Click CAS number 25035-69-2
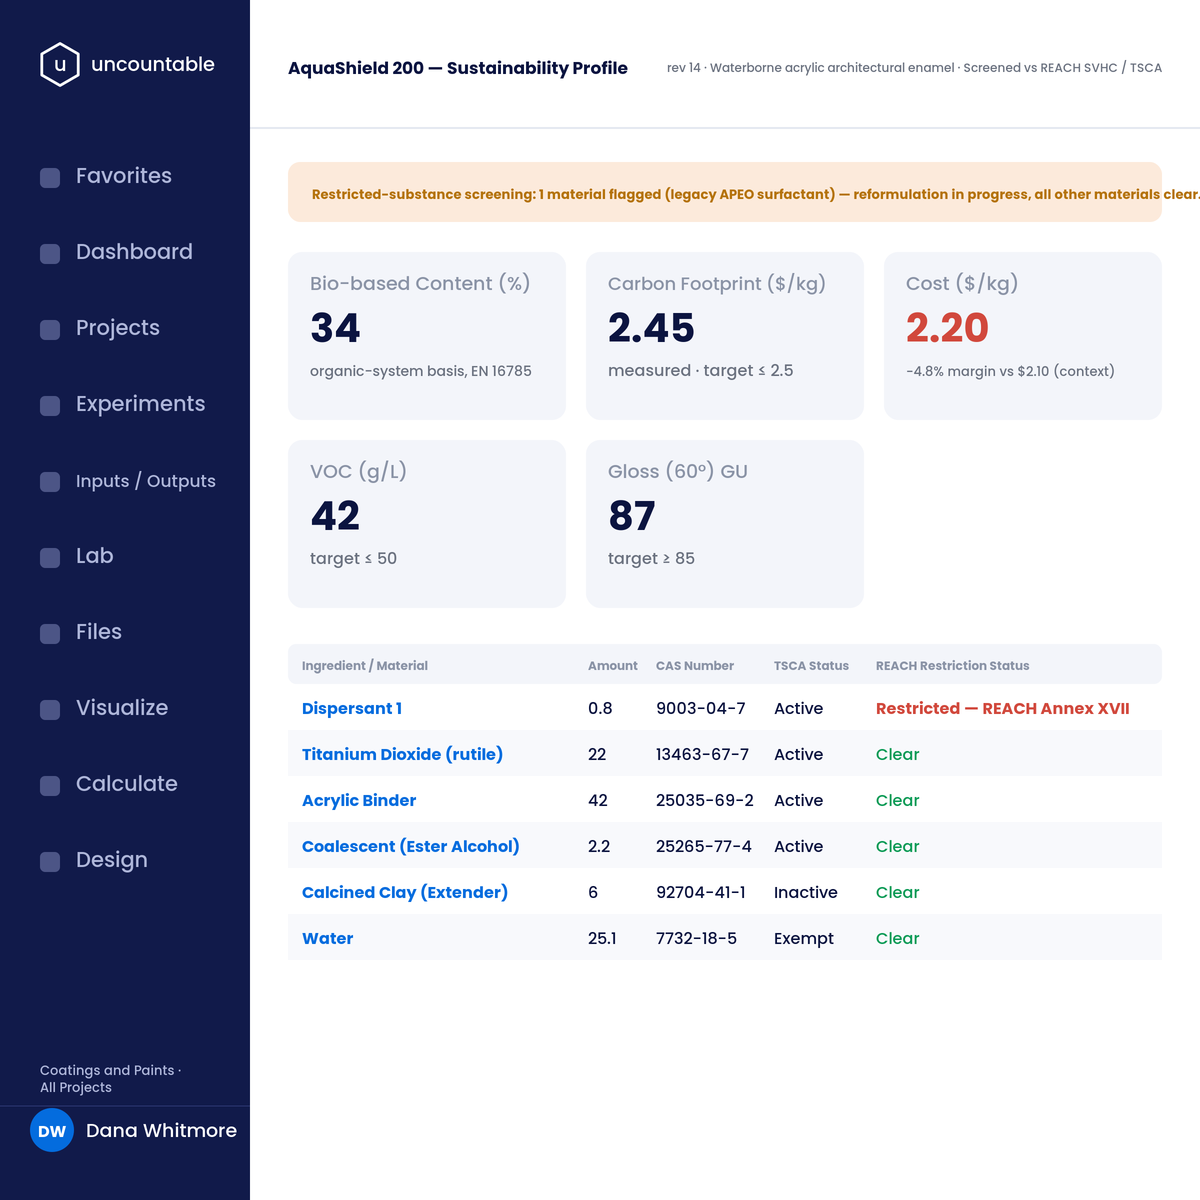The height and width of the screenshot is (1200, 1200). tap(705, 800)
